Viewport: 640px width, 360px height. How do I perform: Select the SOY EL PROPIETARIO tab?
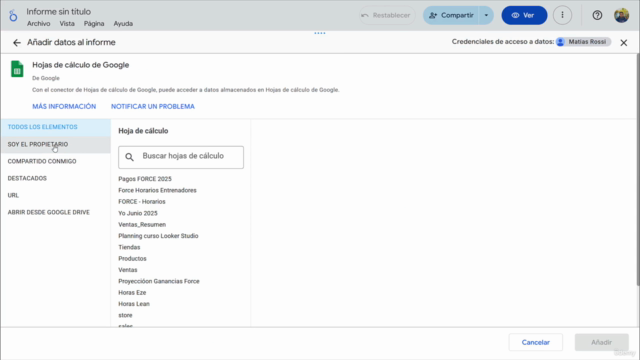pyautogui.click(x=56, y=144)
